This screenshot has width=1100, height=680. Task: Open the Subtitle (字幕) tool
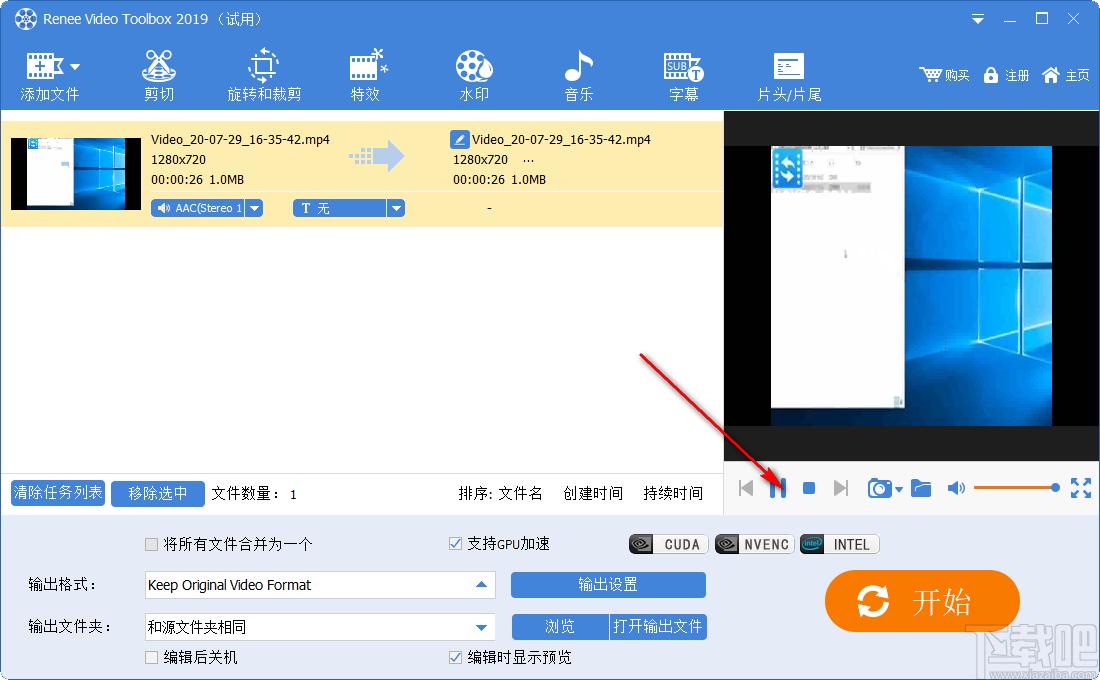tap(683, 76)
